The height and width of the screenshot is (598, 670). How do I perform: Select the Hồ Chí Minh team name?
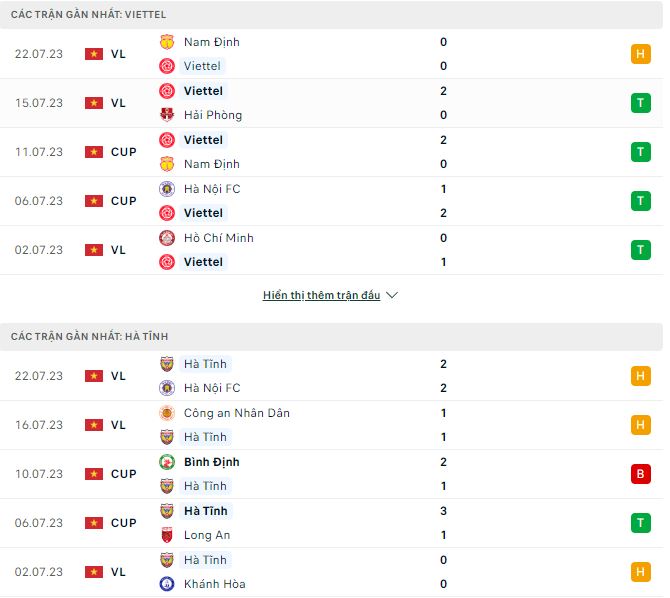pyautogui.click(x=219, y=238)
